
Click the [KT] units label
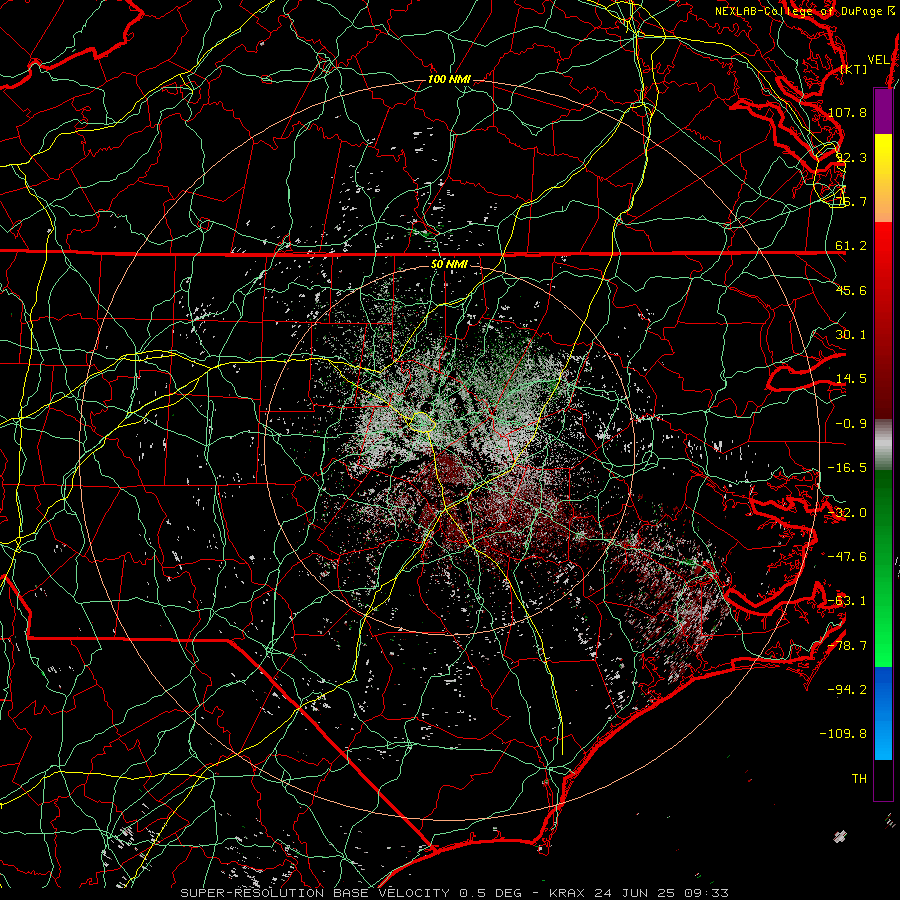(x=854, y=69)
